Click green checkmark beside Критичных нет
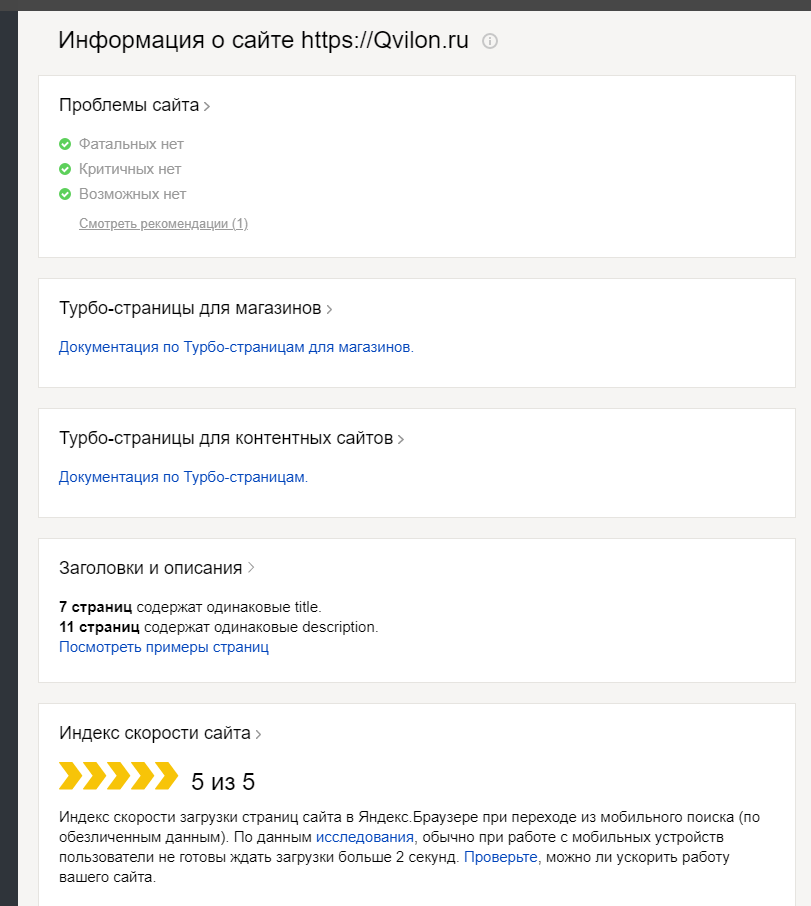The width and height of the screenshot is (811, 906). pos(65,169)
